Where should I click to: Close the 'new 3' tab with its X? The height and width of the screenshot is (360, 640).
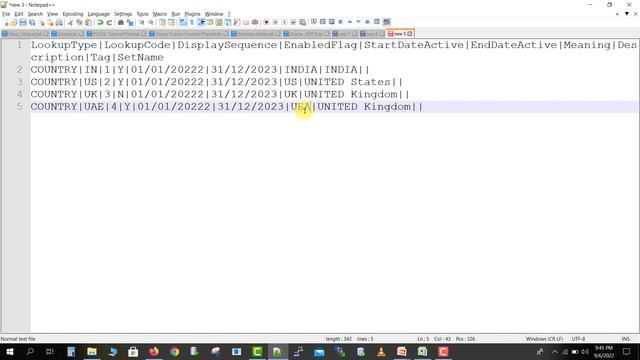pos(410,33)
